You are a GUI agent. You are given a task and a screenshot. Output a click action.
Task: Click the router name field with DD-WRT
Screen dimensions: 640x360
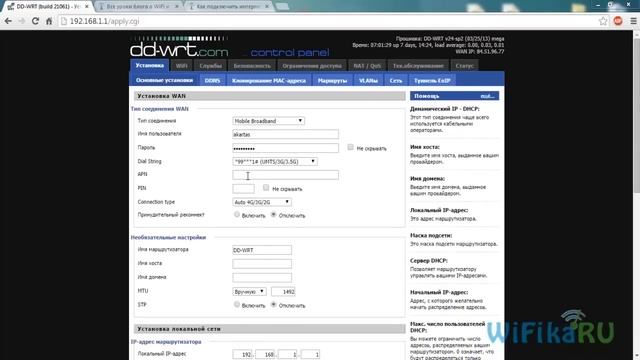pos(262,250)
